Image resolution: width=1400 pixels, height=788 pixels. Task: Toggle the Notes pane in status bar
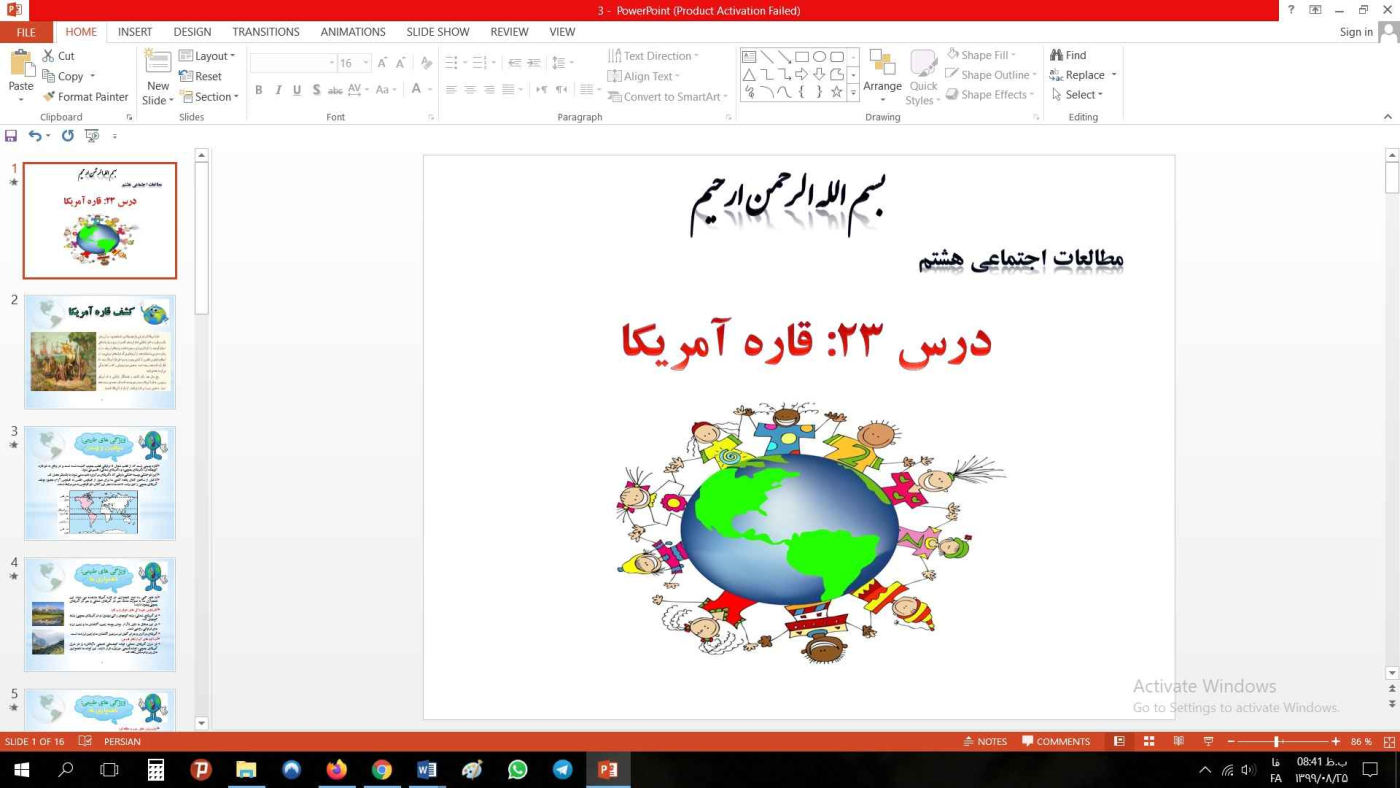985,742
